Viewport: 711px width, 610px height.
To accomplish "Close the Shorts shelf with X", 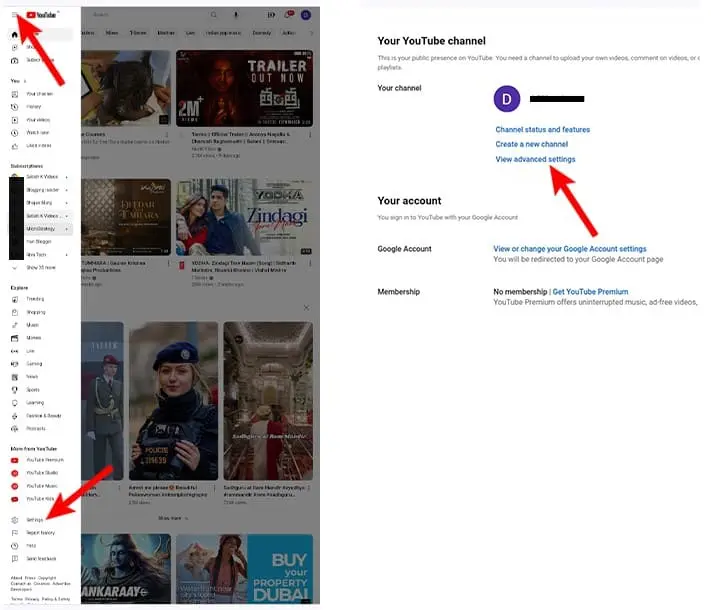I will [x=307, y=307].
